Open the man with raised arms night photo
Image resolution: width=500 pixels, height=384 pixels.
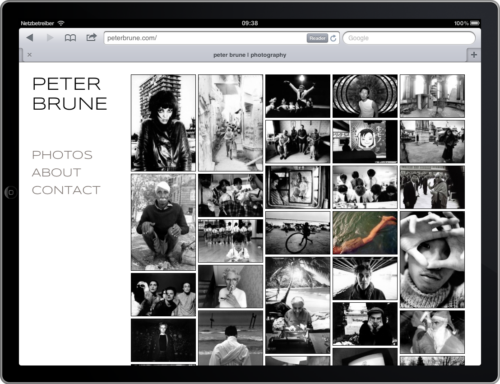tap(298, 96)
